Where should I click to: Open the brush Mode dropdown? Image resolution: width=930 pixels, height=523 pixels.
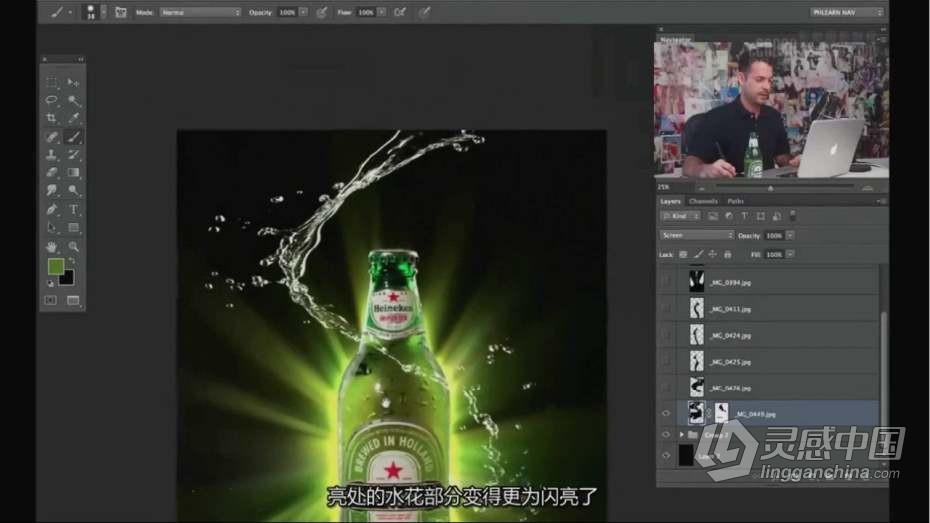[200, 12]
